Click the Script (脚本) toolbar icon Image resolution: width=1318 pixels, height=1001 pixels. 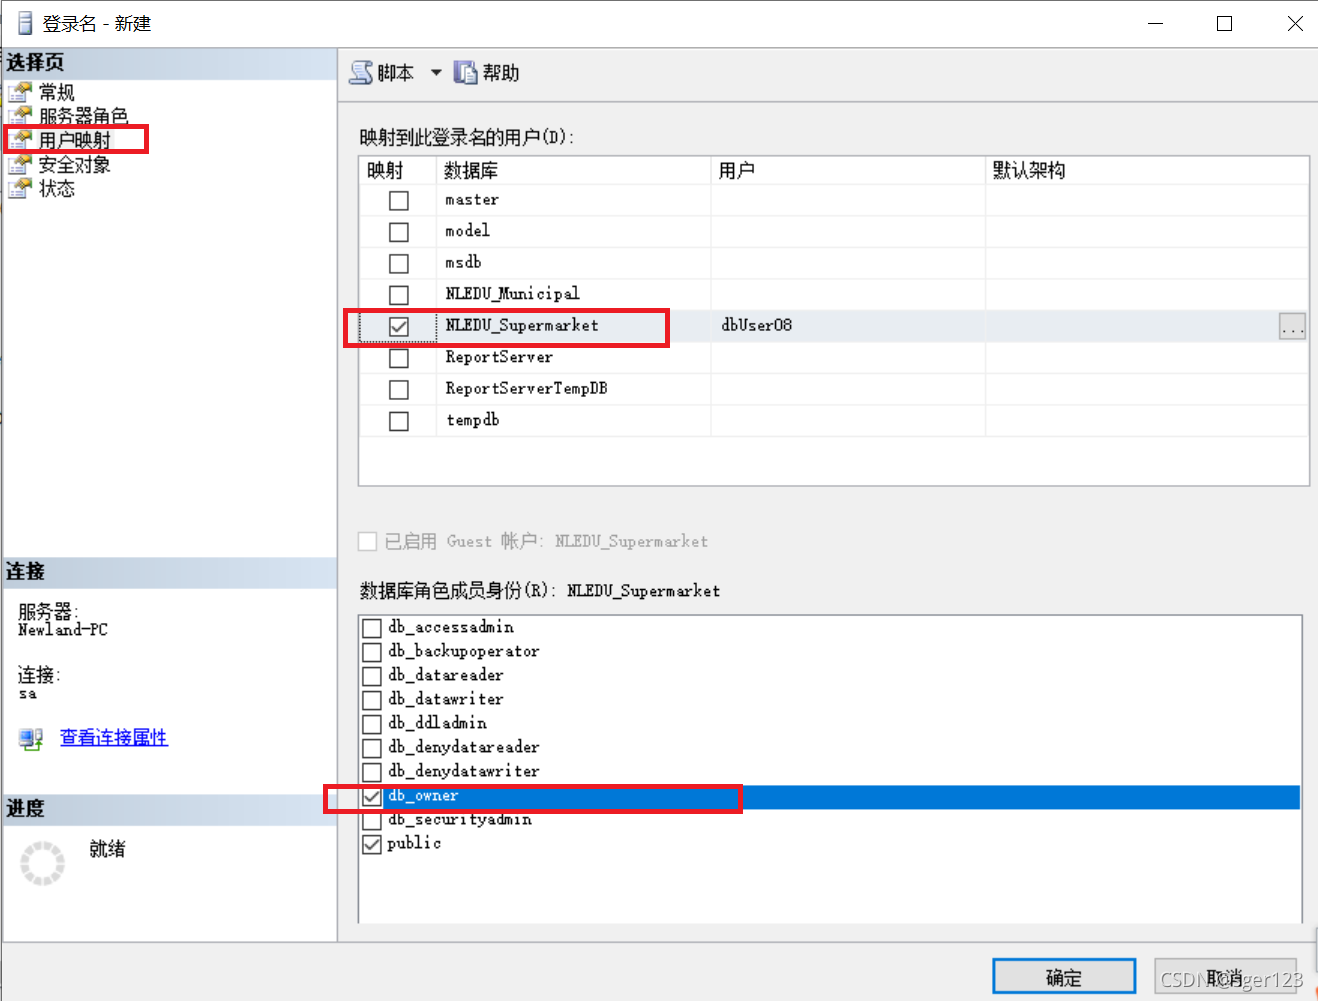pos(361,72)
